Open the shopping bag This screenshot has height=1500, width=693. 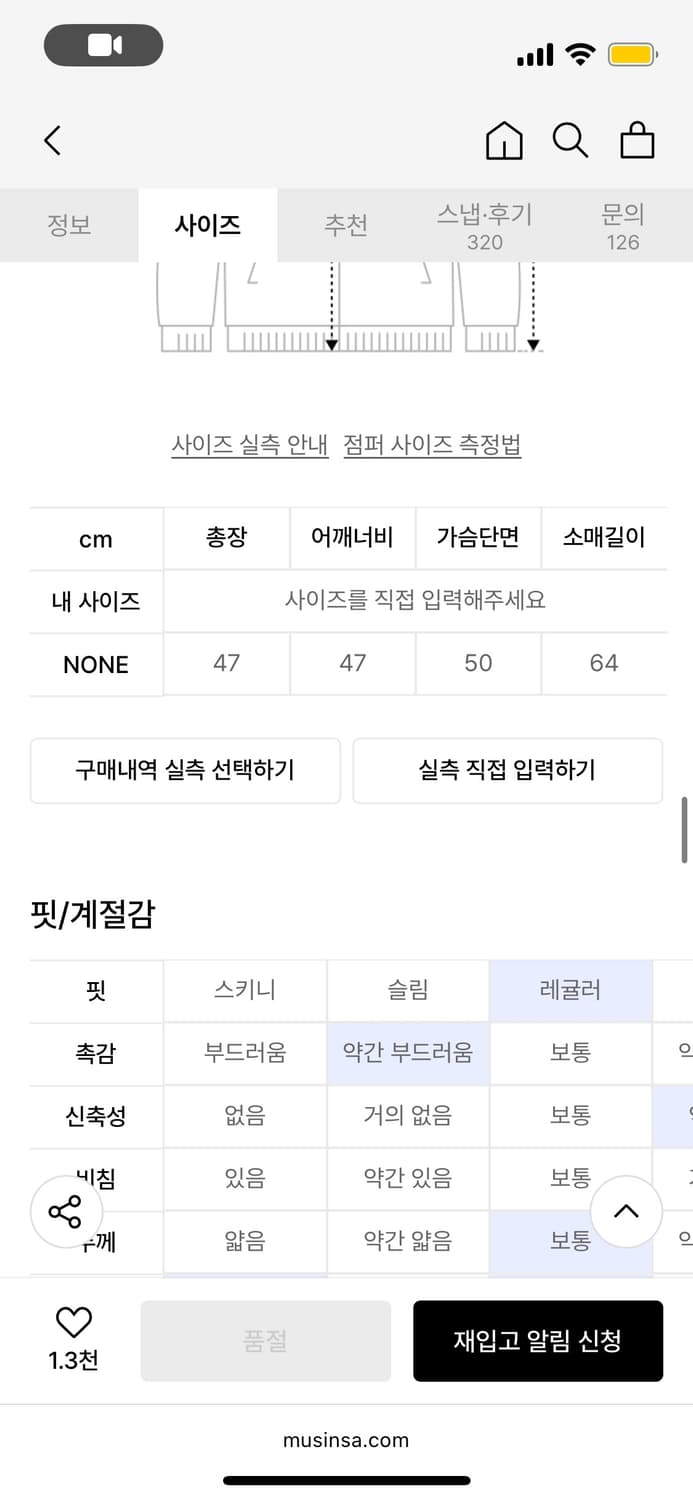click(x=637, y=141)
